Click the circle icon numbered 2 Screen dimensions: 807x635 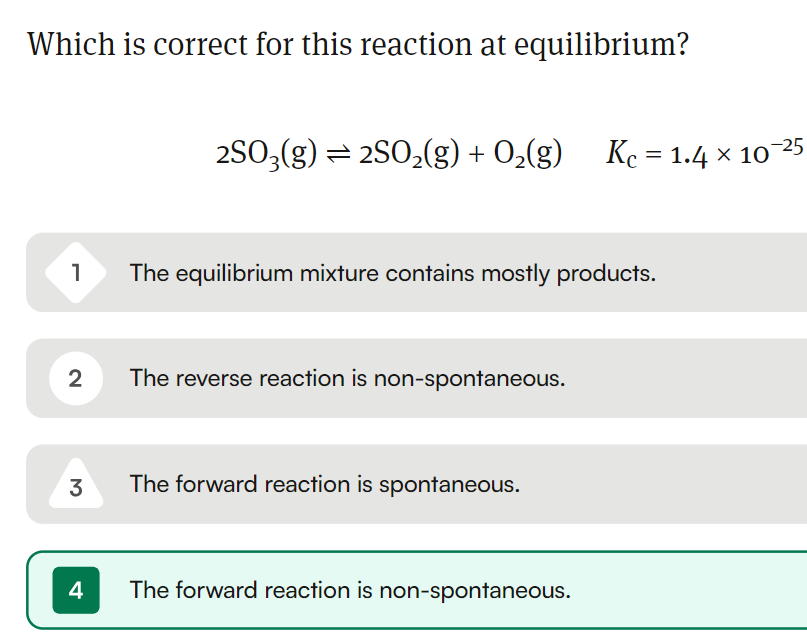point(76,378)
